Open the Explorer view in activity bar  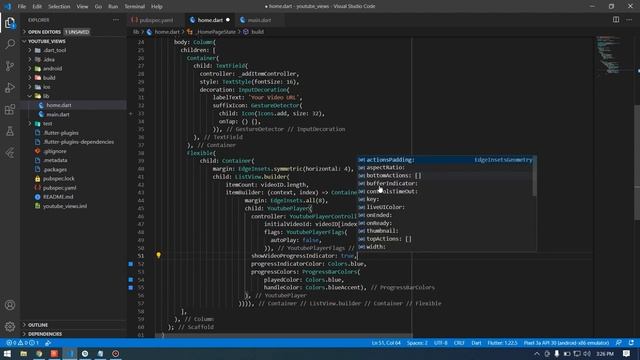click(x=10, y=23)
